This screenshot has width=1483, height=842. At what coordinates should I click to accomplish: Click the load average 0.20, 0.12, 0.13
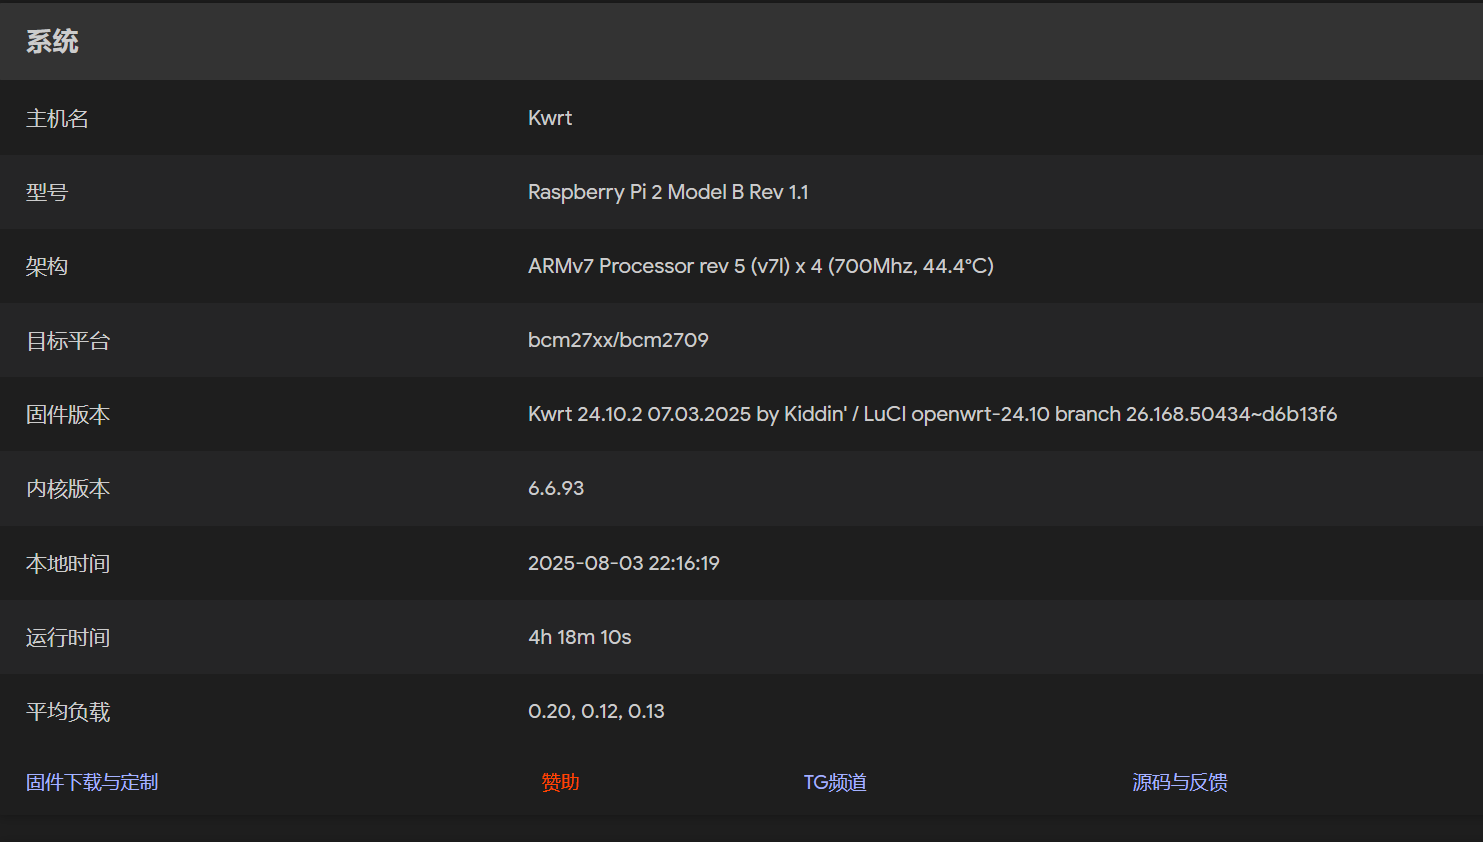point(596,711)
